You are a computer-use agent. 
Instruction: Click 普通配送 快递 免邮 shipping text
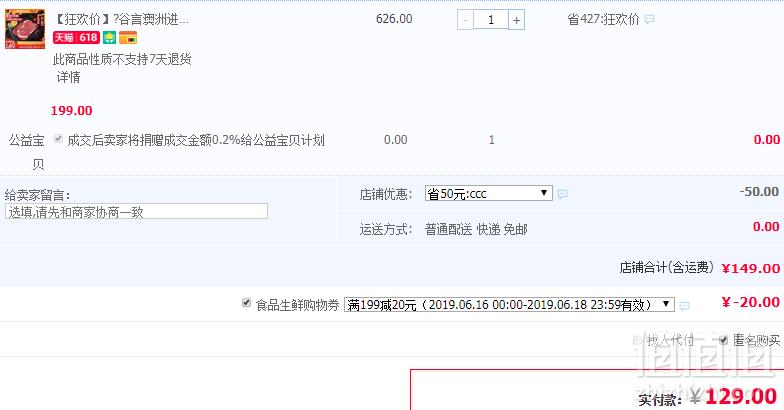476,230
